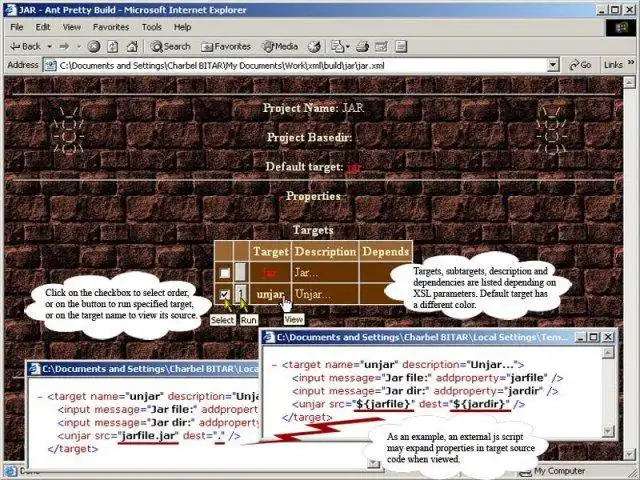The height and width of the screenshot is (480, 640).
Task: Open the Media toolbar button
Action: (280, 47)
